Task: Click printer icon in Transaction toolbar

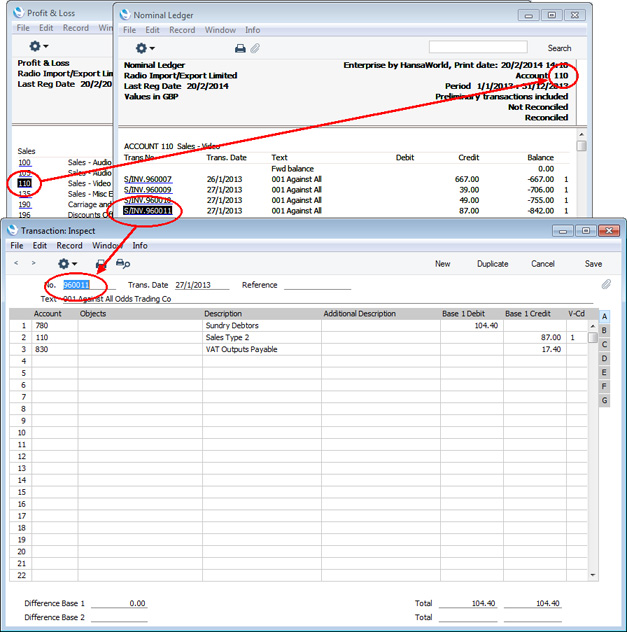Action: coord(101,264)
